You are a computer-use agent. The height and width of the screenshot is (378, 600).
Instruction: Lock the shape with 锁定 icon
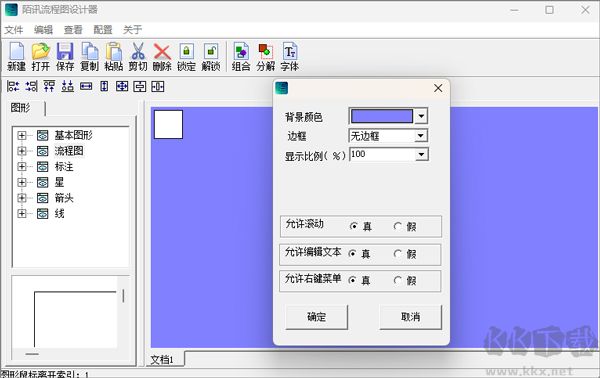click(186, 57)
